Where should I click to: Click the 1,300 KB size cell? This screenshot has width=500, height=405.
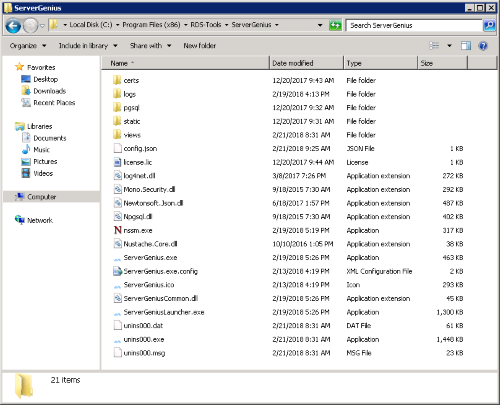(450, 312)
